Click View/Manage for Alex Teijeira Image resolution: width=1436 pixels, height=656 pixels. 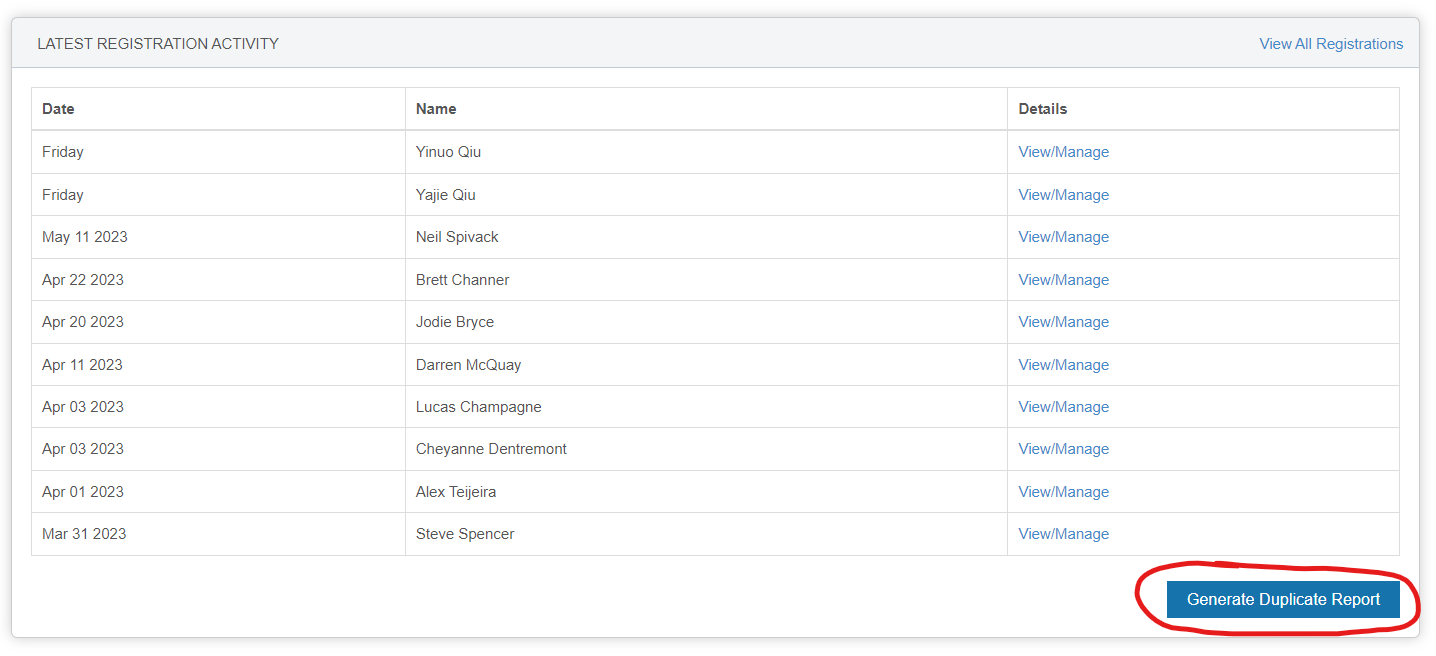coord(1063,491)
